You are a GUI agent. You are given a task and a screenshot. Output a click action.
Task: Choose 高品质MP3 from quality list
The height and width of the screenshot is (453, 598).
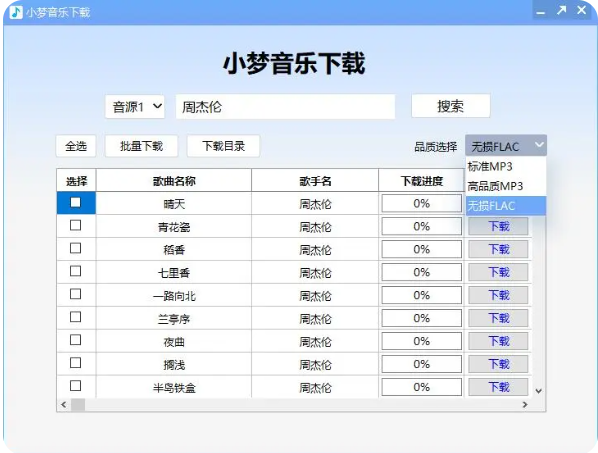tap(506, 186)
